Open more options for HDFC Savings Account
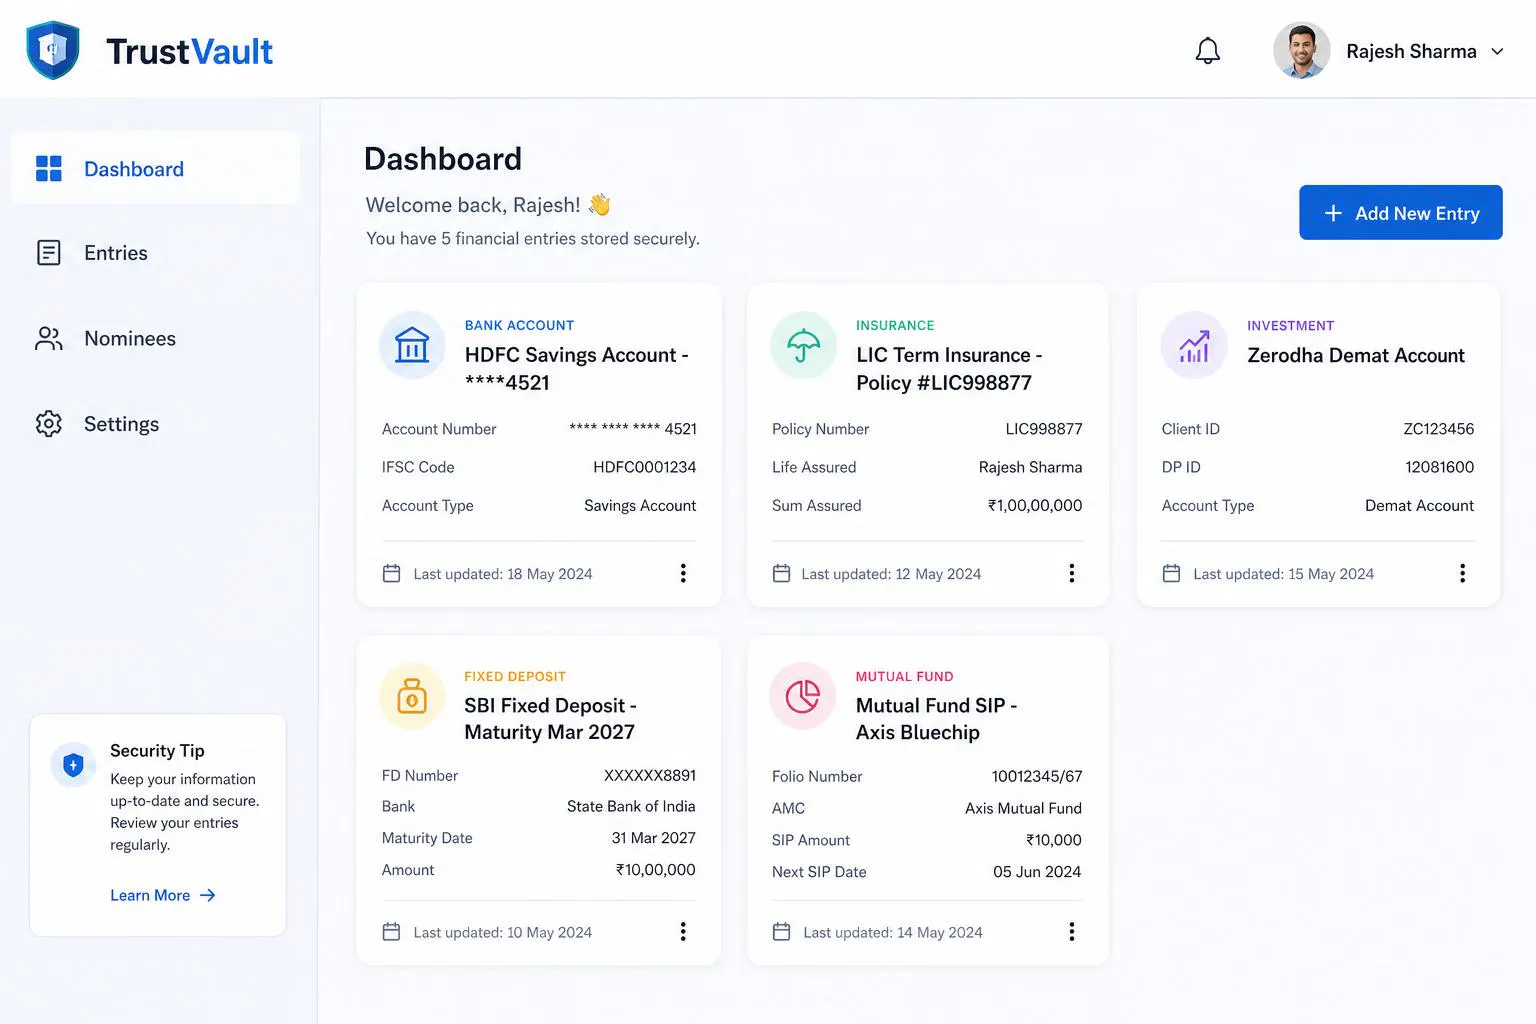 click(683, 573)
